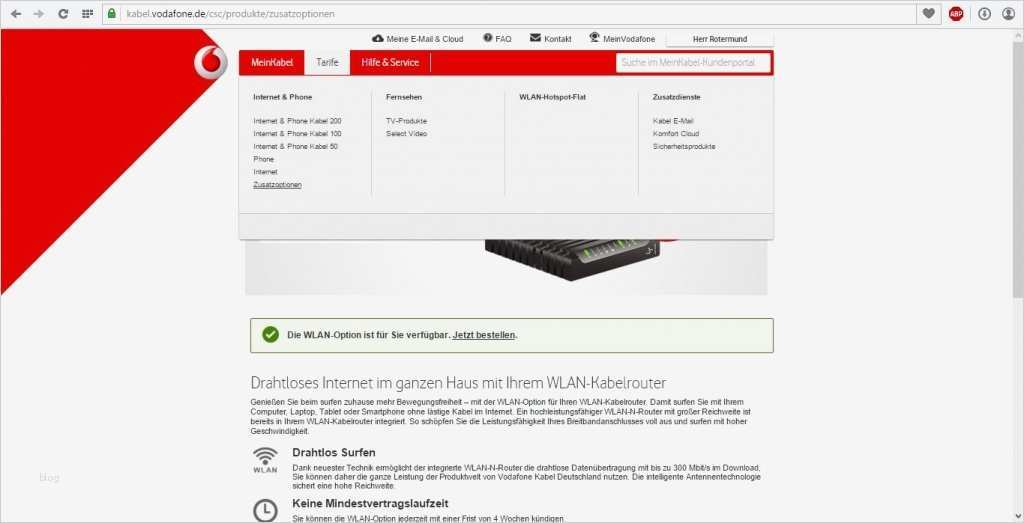
Task: Click the Drahtloses Internet im ganzen Haus heading
Action: tap(458, 382)
